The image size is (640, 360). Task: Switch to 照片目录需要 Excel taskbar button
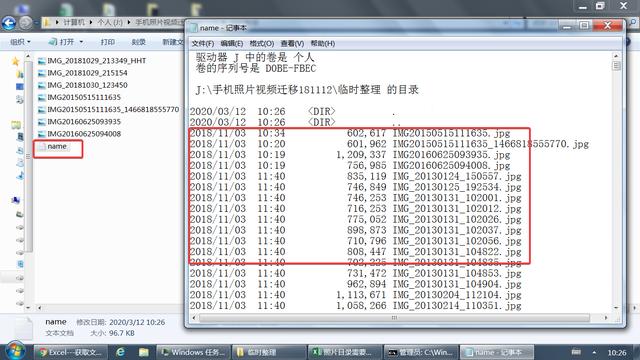(344, 352)
